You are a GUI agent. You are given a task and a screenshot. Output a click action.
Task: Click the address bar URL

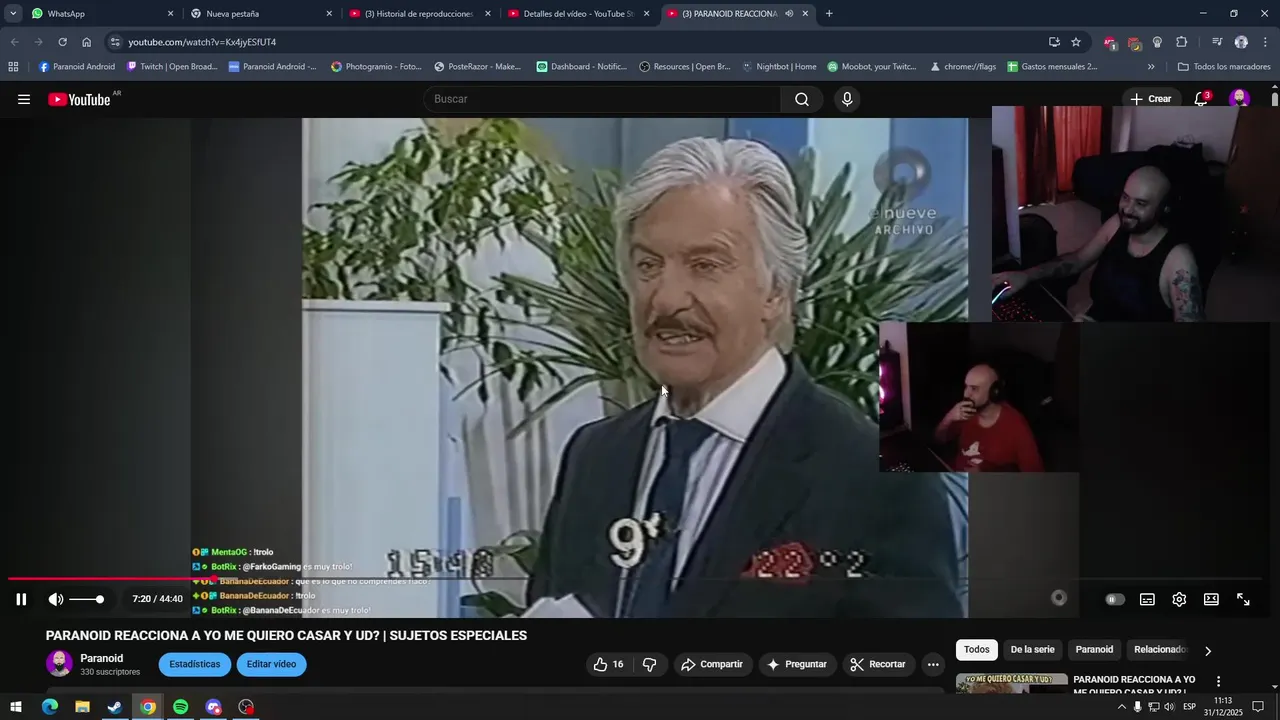pos(202,42)
